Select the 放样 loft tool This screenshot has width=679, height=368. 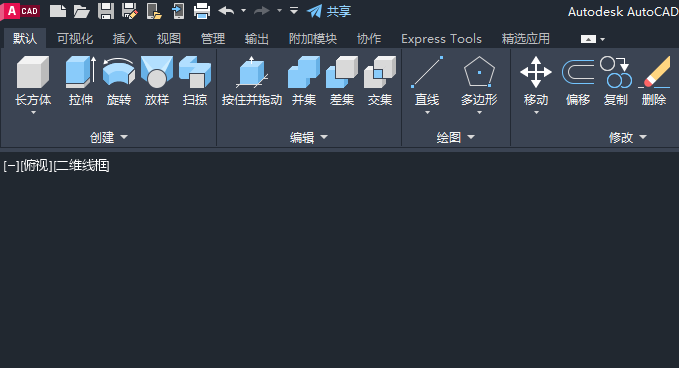[157, 81]
